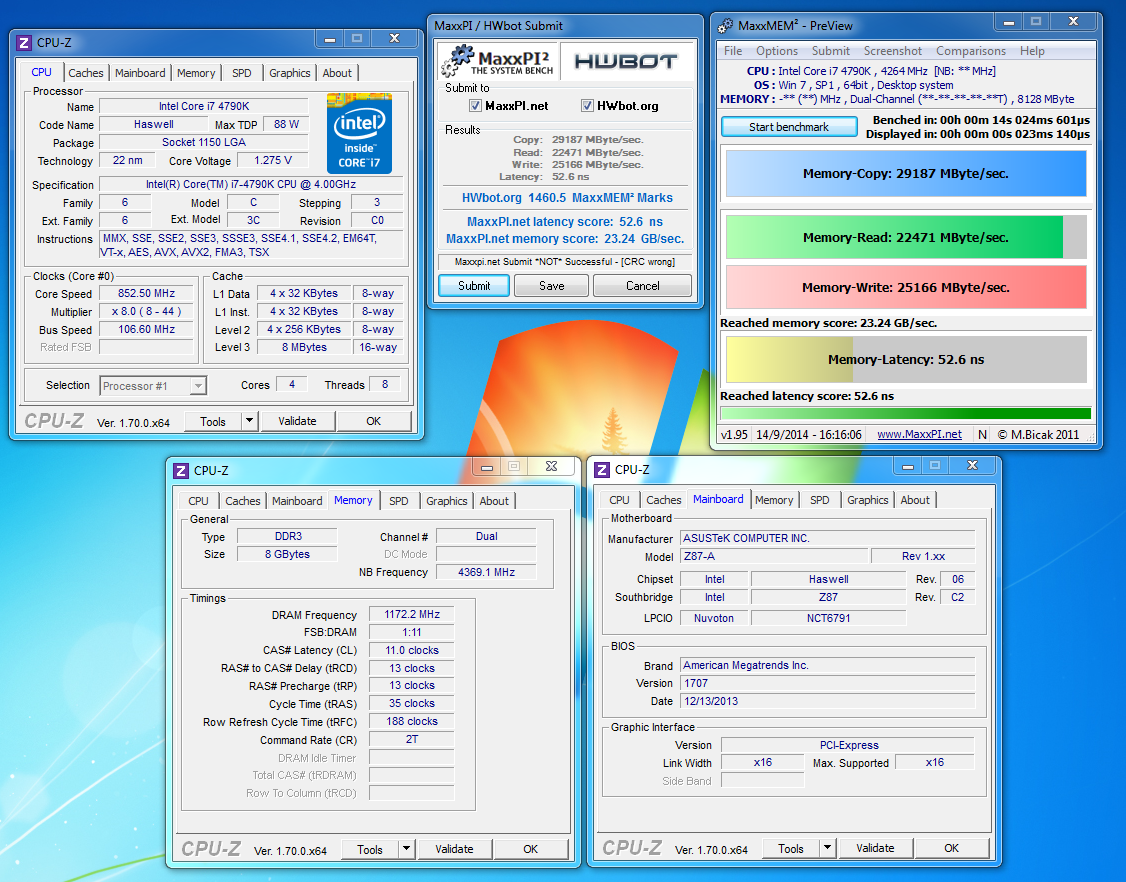Open the File menu in MaxxMEM
This screenshot has width=1126, height=882.
(733, 51)
